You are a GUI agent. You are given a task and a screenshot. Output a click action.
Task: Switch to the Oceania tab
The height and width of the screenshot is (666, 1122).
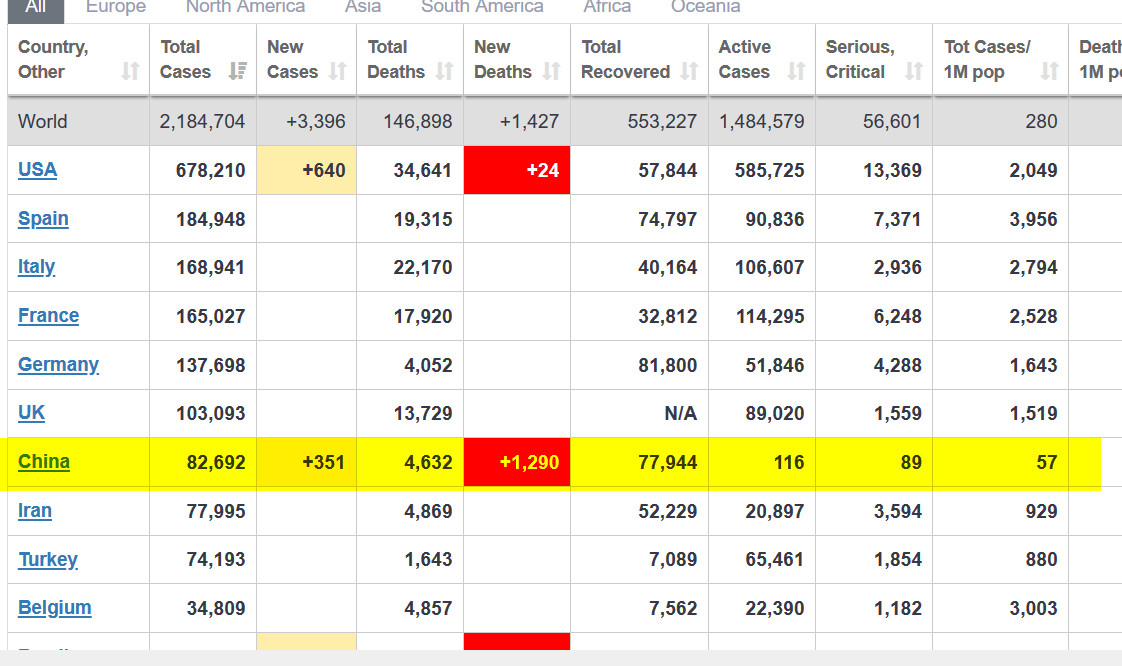pos(706,7)
